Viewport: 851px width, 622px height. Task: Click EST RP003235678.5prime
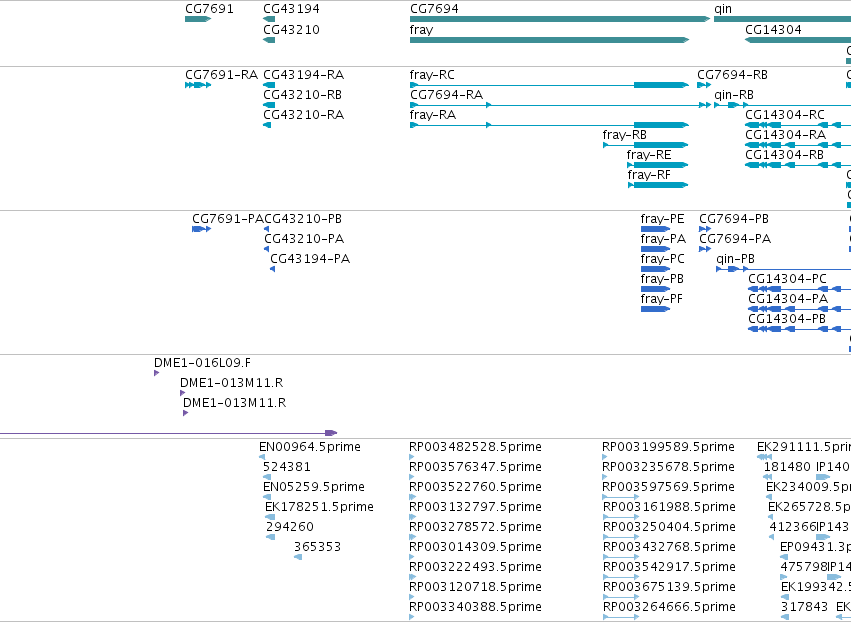pyautogui.click(x=669, y=467)
